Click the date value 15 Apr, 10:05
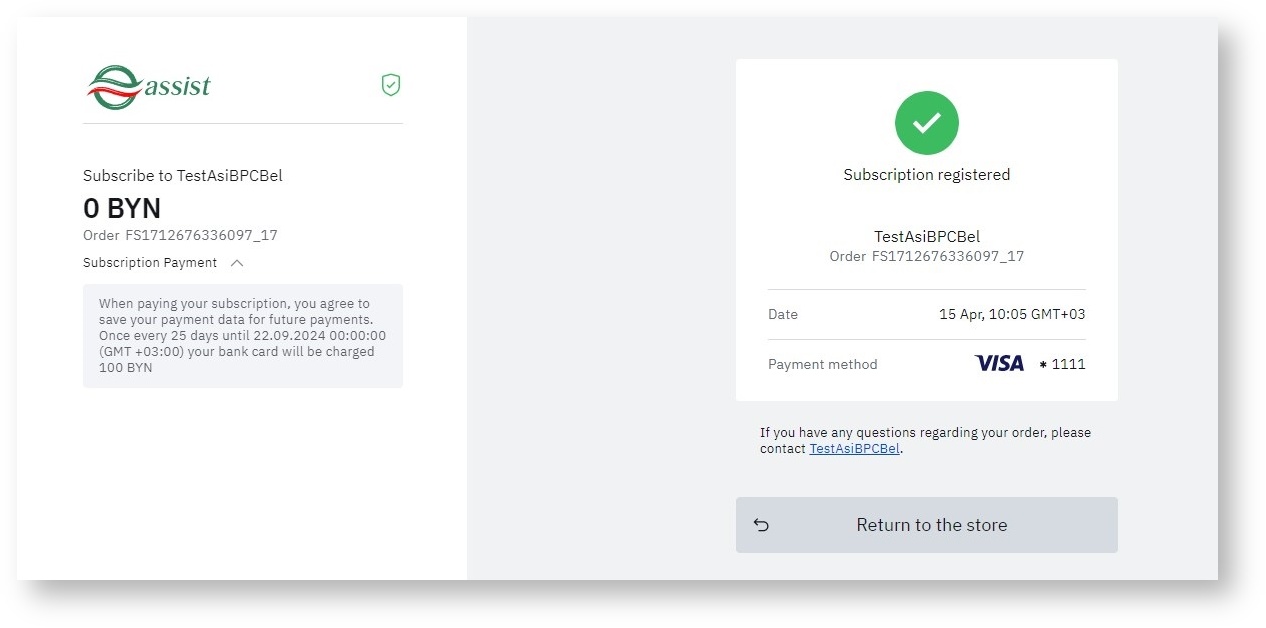 [1011, 314]
